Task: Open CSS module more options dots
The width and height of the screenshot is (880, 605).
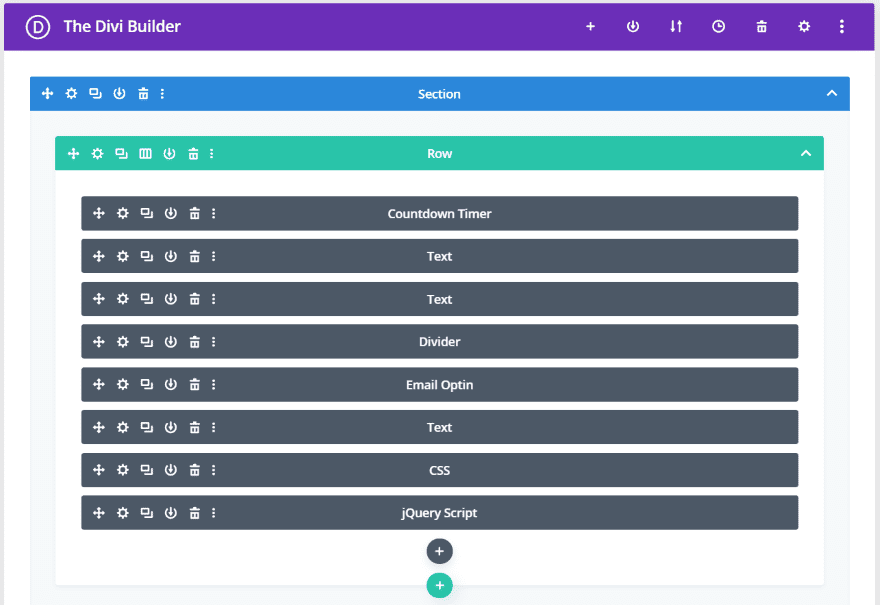Action: click(x=213, y=470)
